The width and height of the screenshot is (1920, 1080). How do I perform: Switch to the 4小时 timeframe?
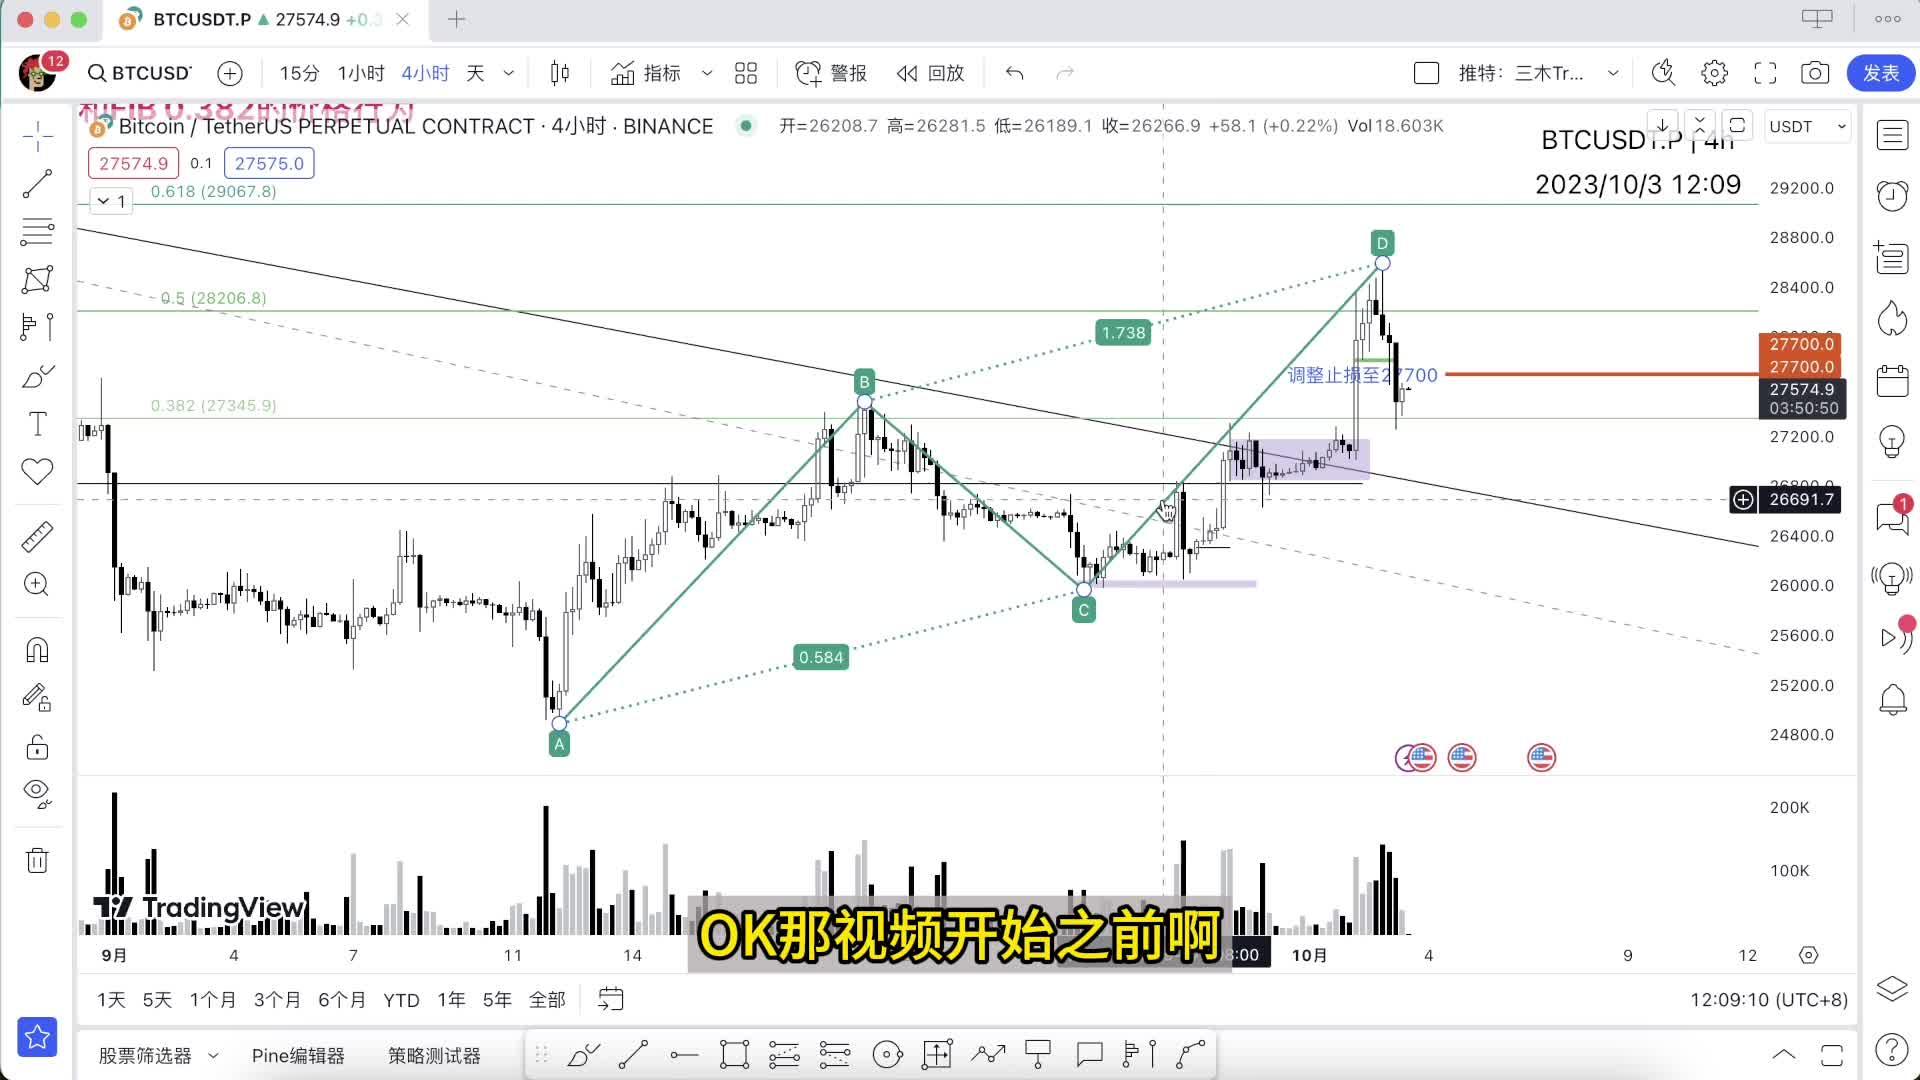click(x=425, y=73)
